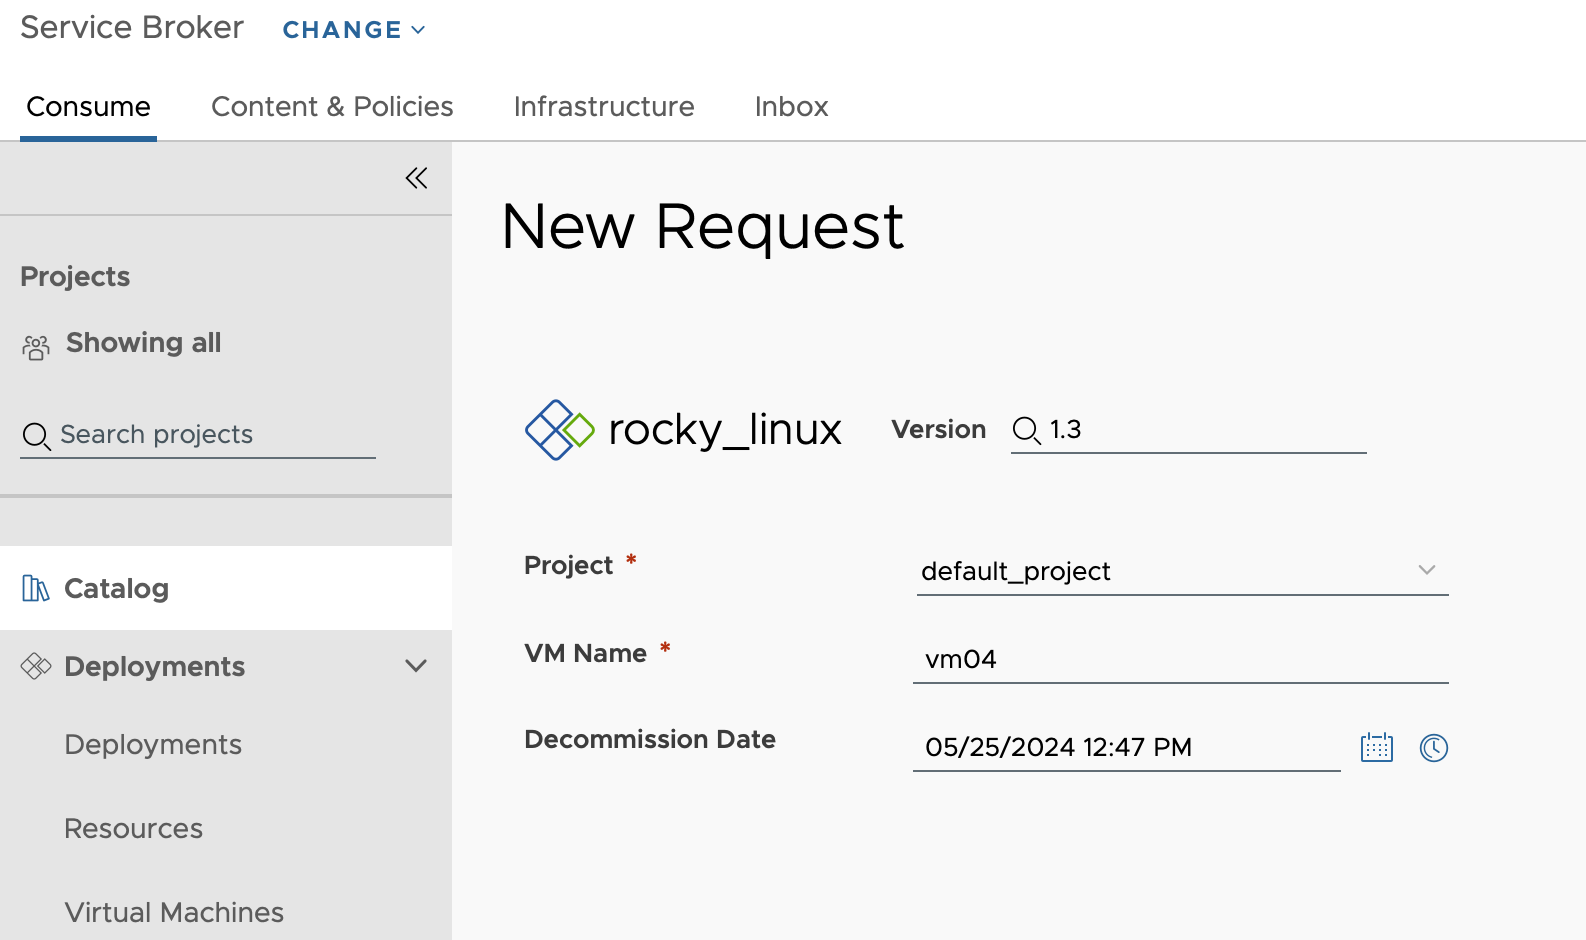Click the Catalog books icon
Viewport: 1586px width, 940px height.
pyautogui.click(x=35, y=588)
